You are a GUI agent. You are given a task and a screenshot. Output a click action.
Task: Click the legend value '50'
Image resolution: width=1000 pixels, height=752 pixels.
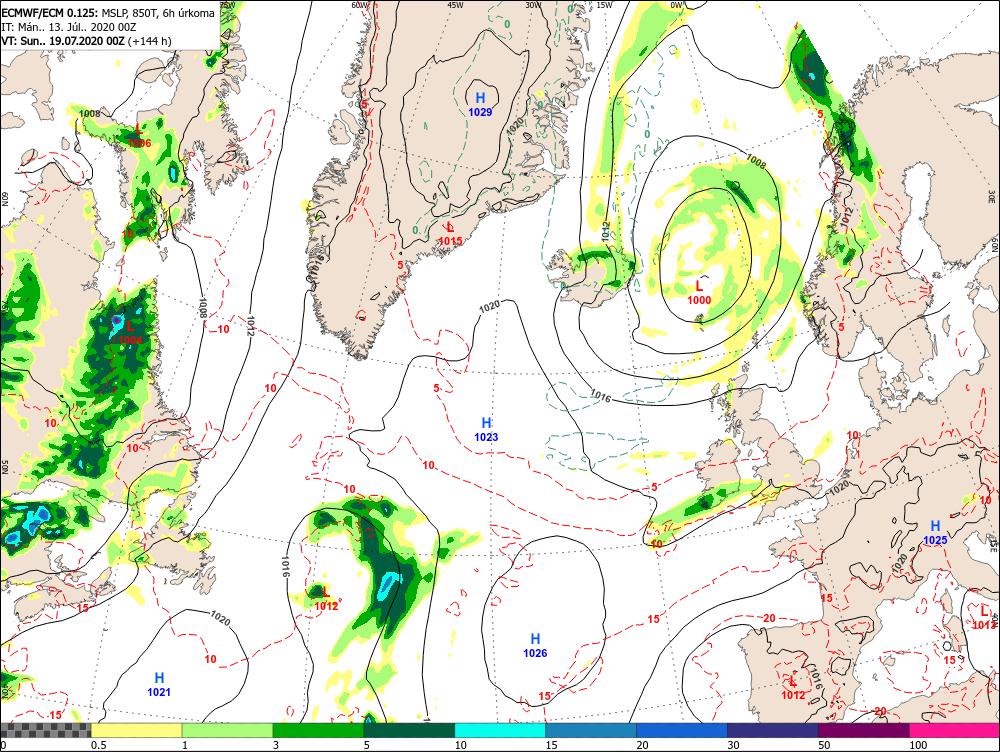click(x=824, y=745)
